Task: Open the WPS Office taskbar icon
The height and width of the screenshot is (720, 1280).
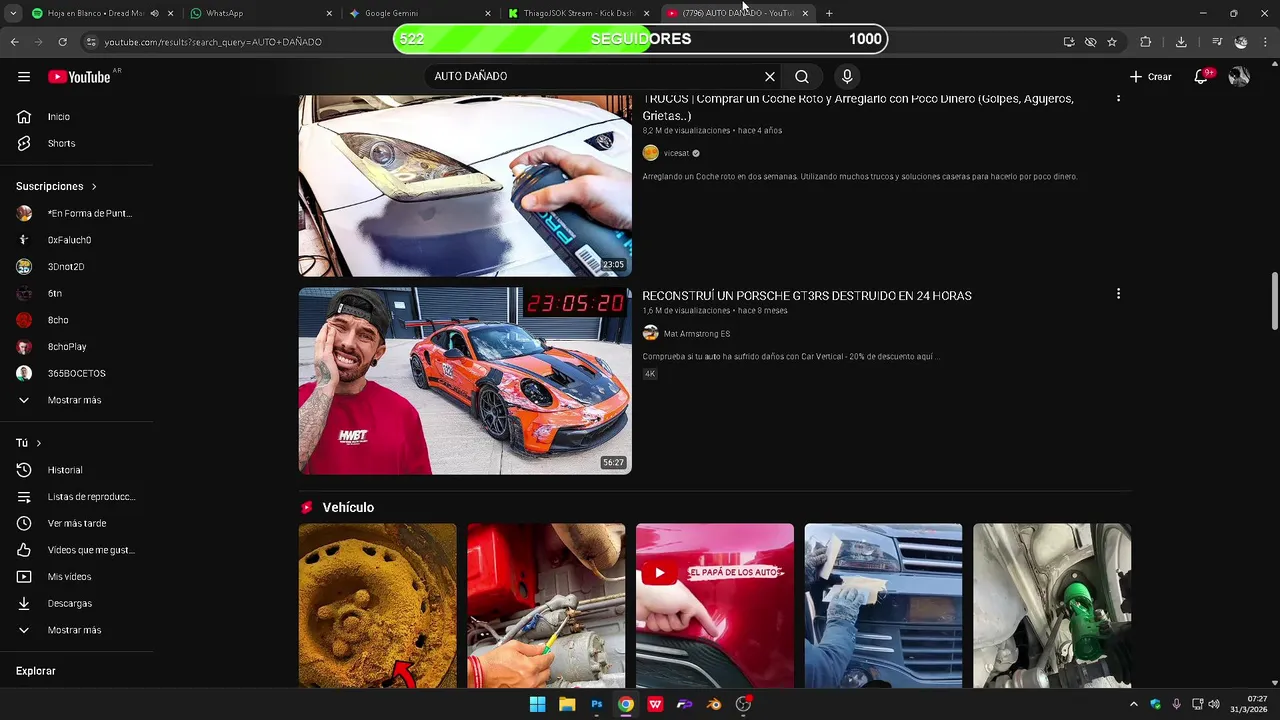Action: click(x=655, y=704)
